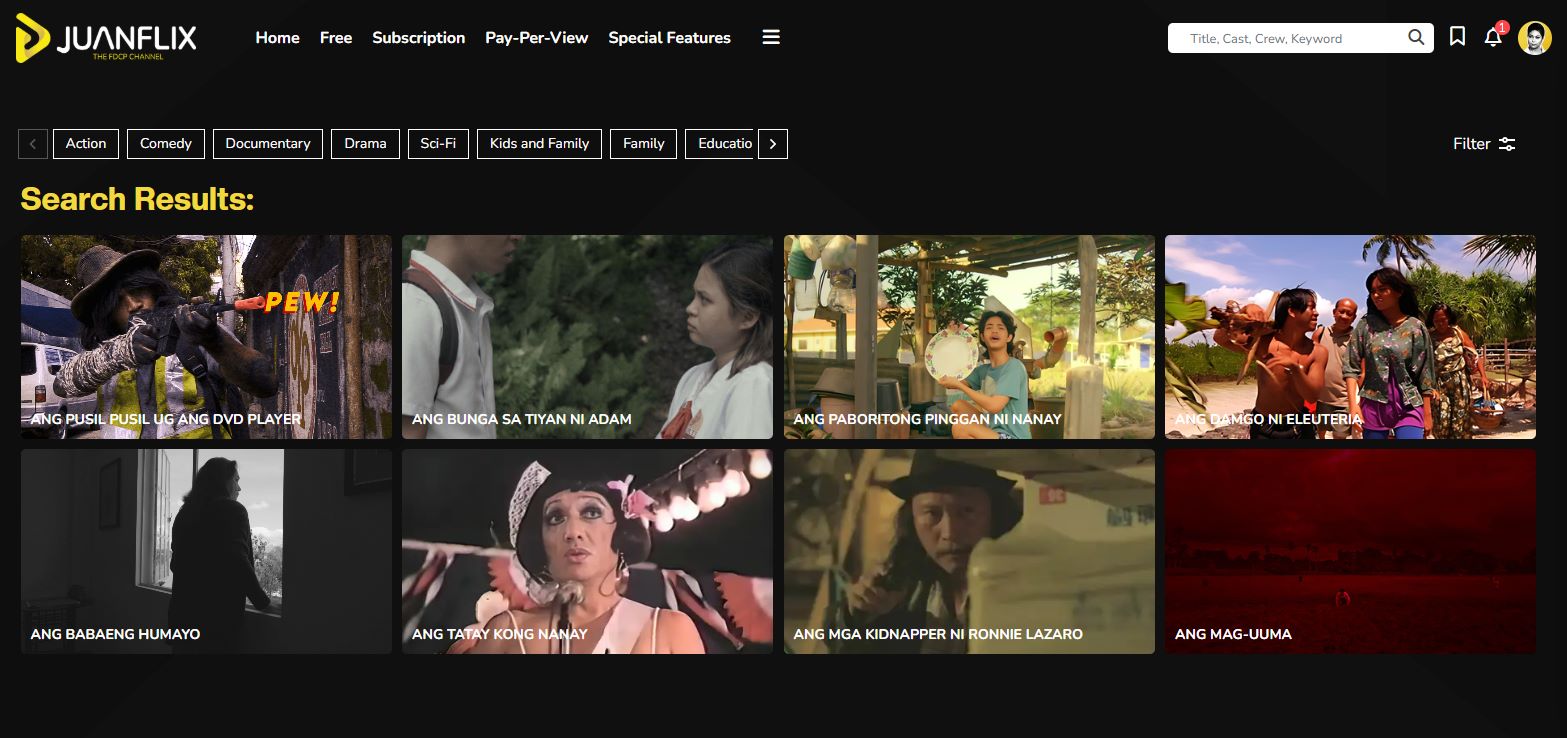Expand more genres with the right chevron
This screenshot has height=738, width=1567.
point(772,143)
